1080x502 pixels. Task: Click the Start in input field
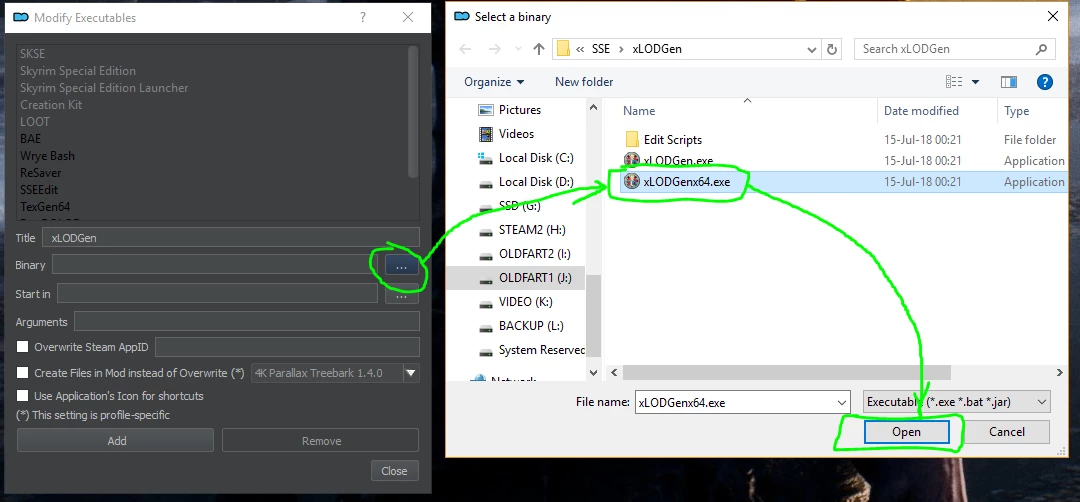[218, 294]
